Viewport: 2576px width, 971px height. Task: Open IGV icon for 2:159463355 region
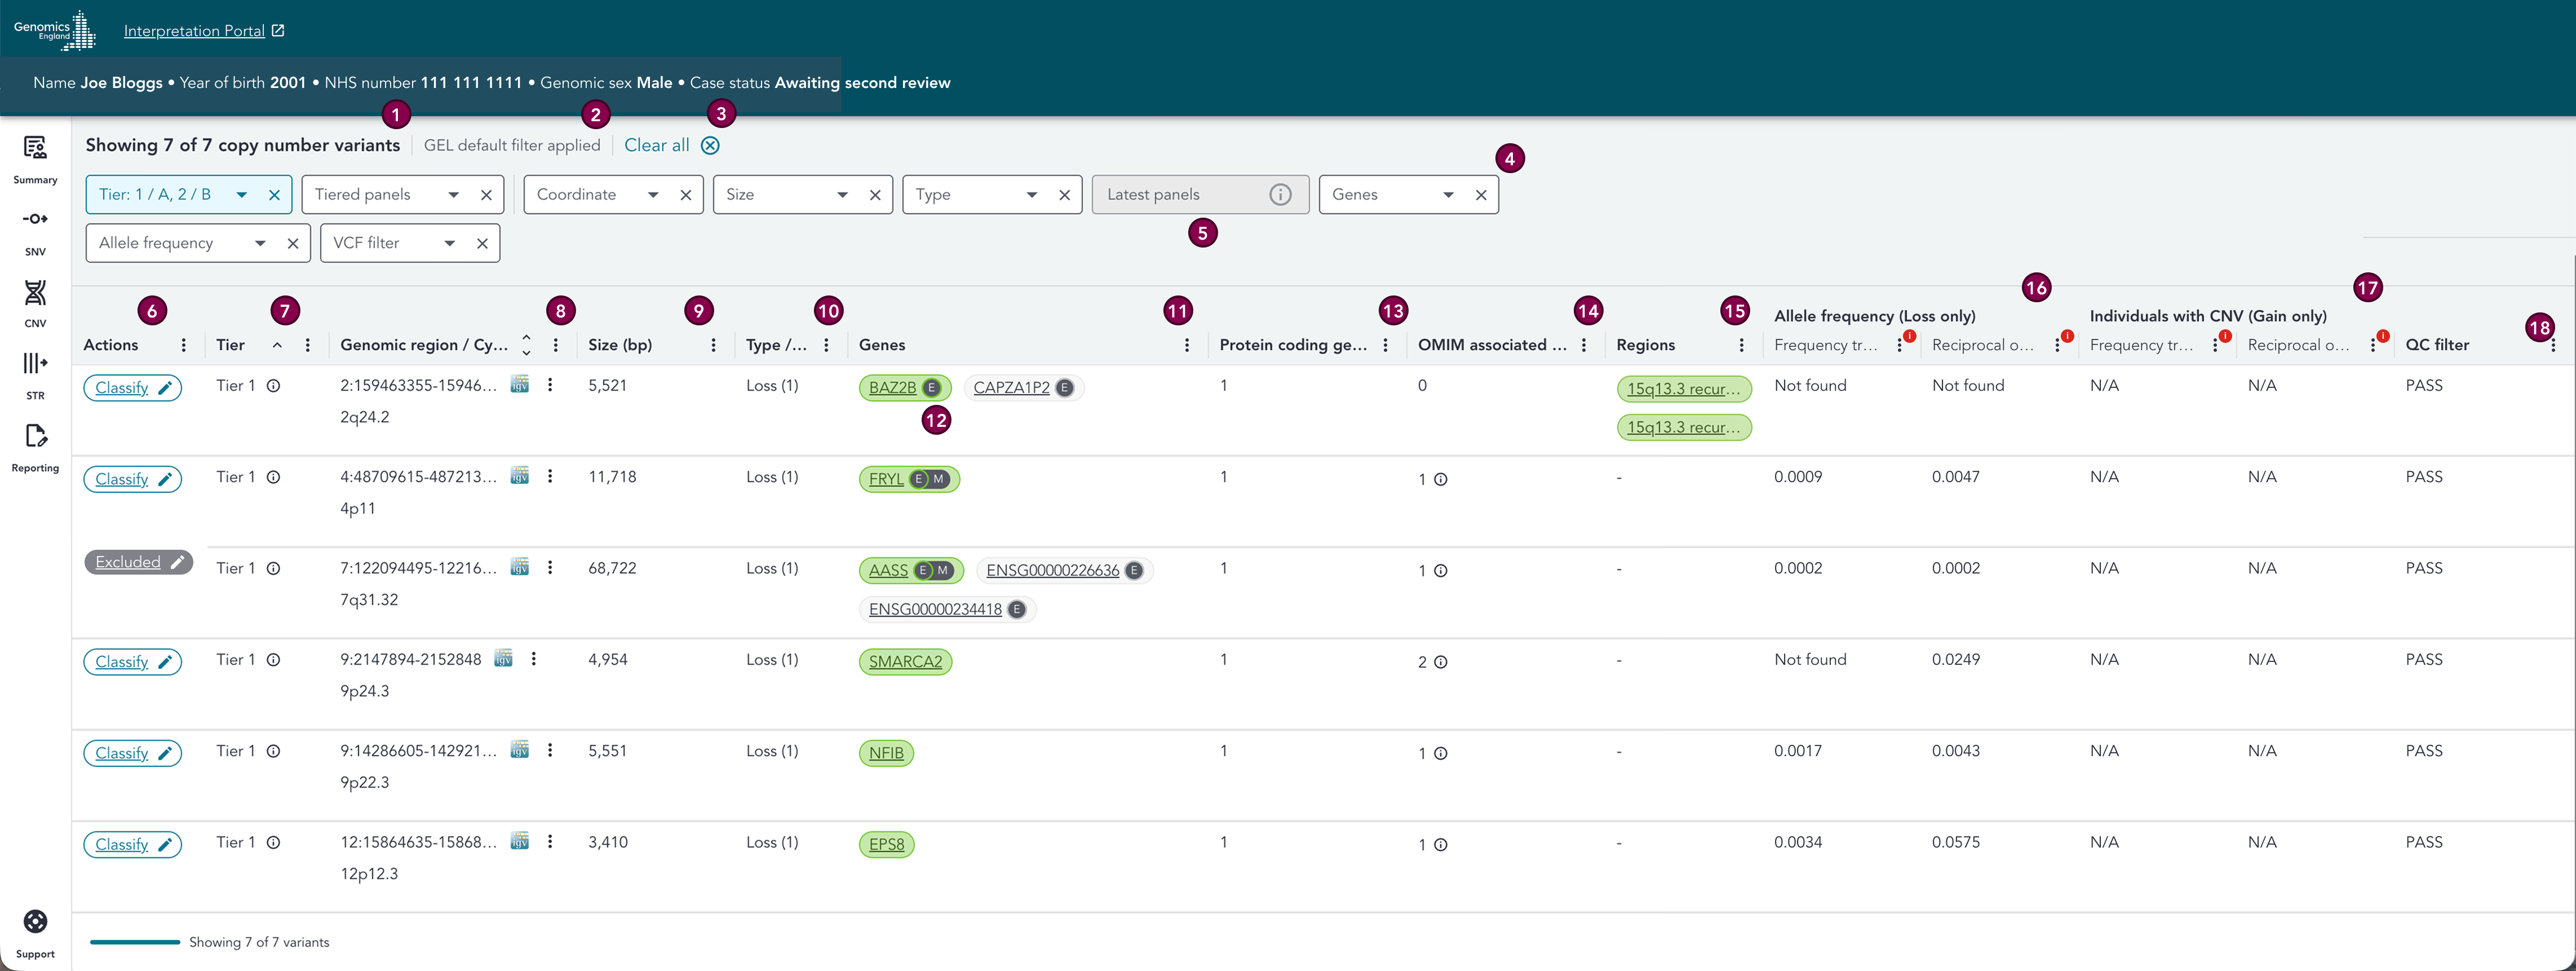coord(520,384)
